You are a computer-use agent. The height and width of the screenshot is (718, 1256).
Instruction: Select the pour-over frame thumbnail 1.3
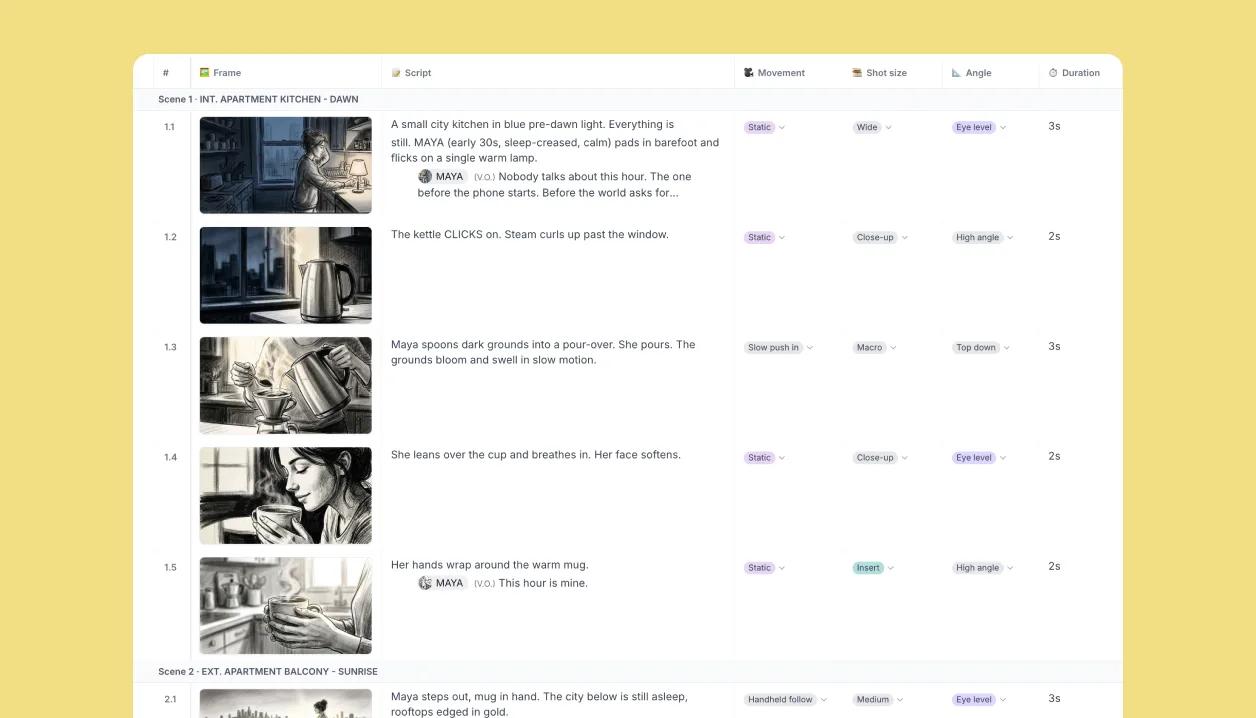[x=285, y=385]
